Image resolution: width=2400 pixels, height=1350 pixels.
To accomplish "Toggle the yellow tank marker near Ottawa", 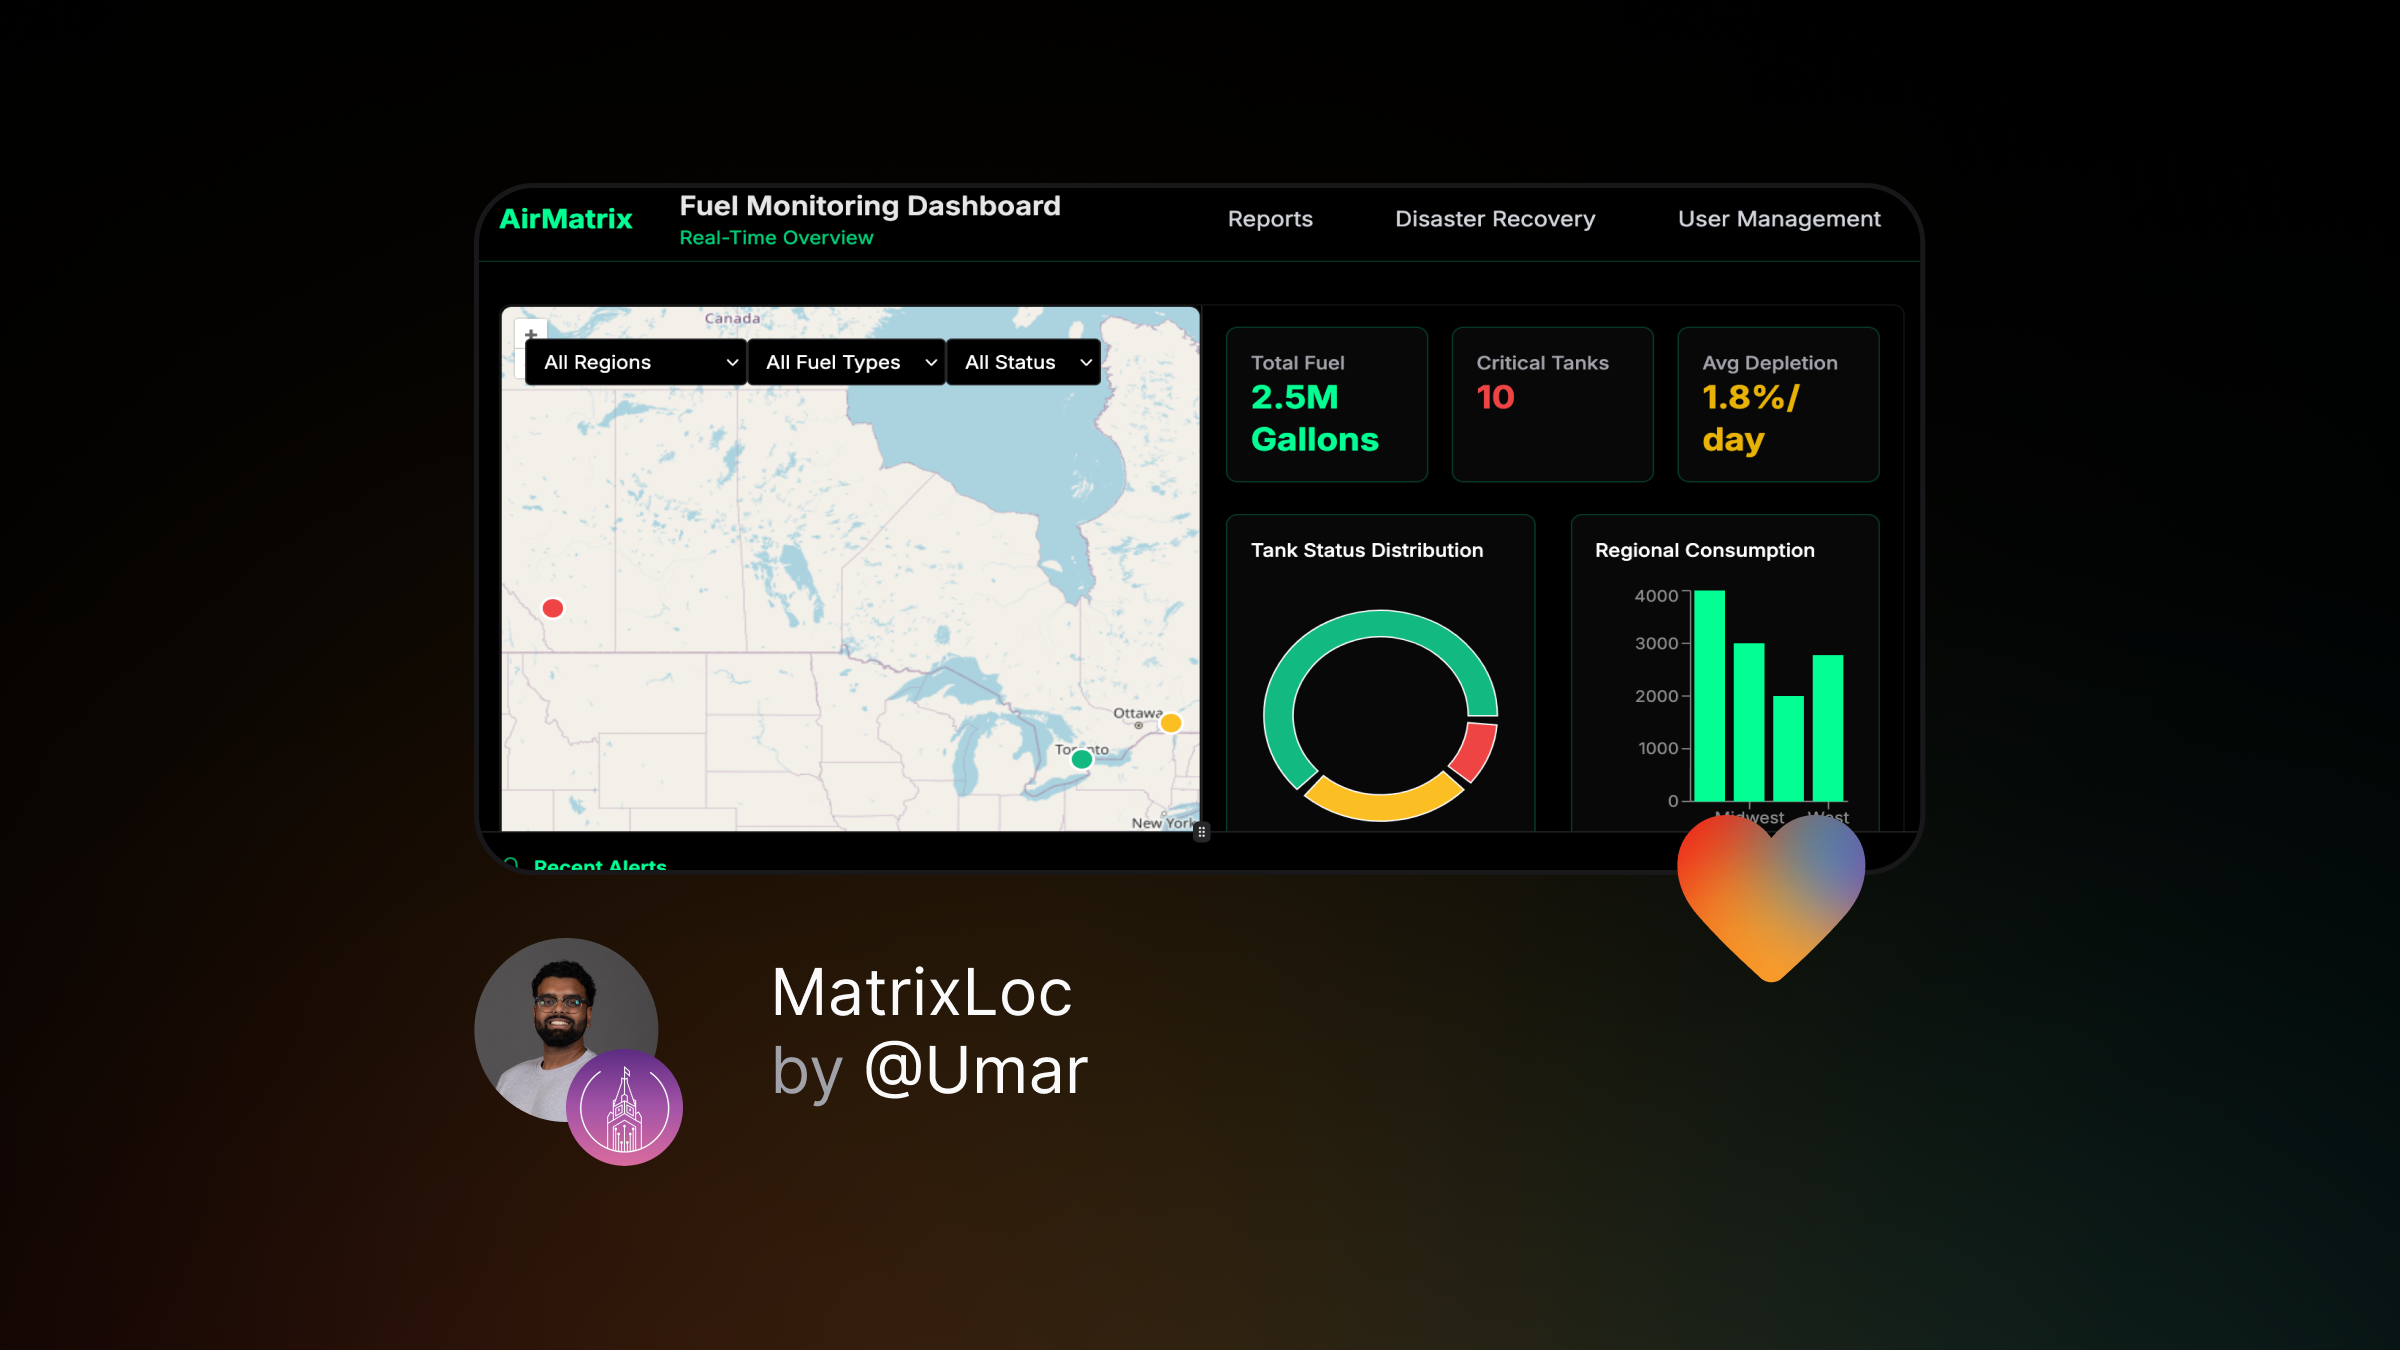I will (1172, 720).
